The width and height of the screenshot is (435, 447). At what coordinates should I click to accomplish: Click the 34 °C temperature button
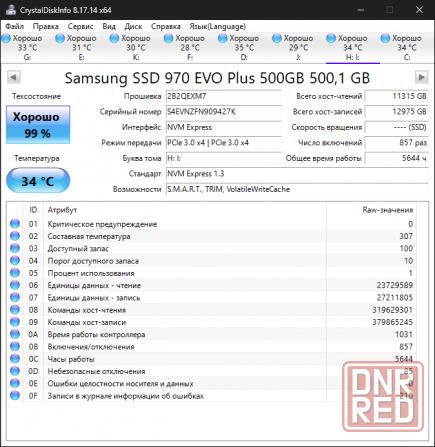pyautogui.click(x=38, y=181)
